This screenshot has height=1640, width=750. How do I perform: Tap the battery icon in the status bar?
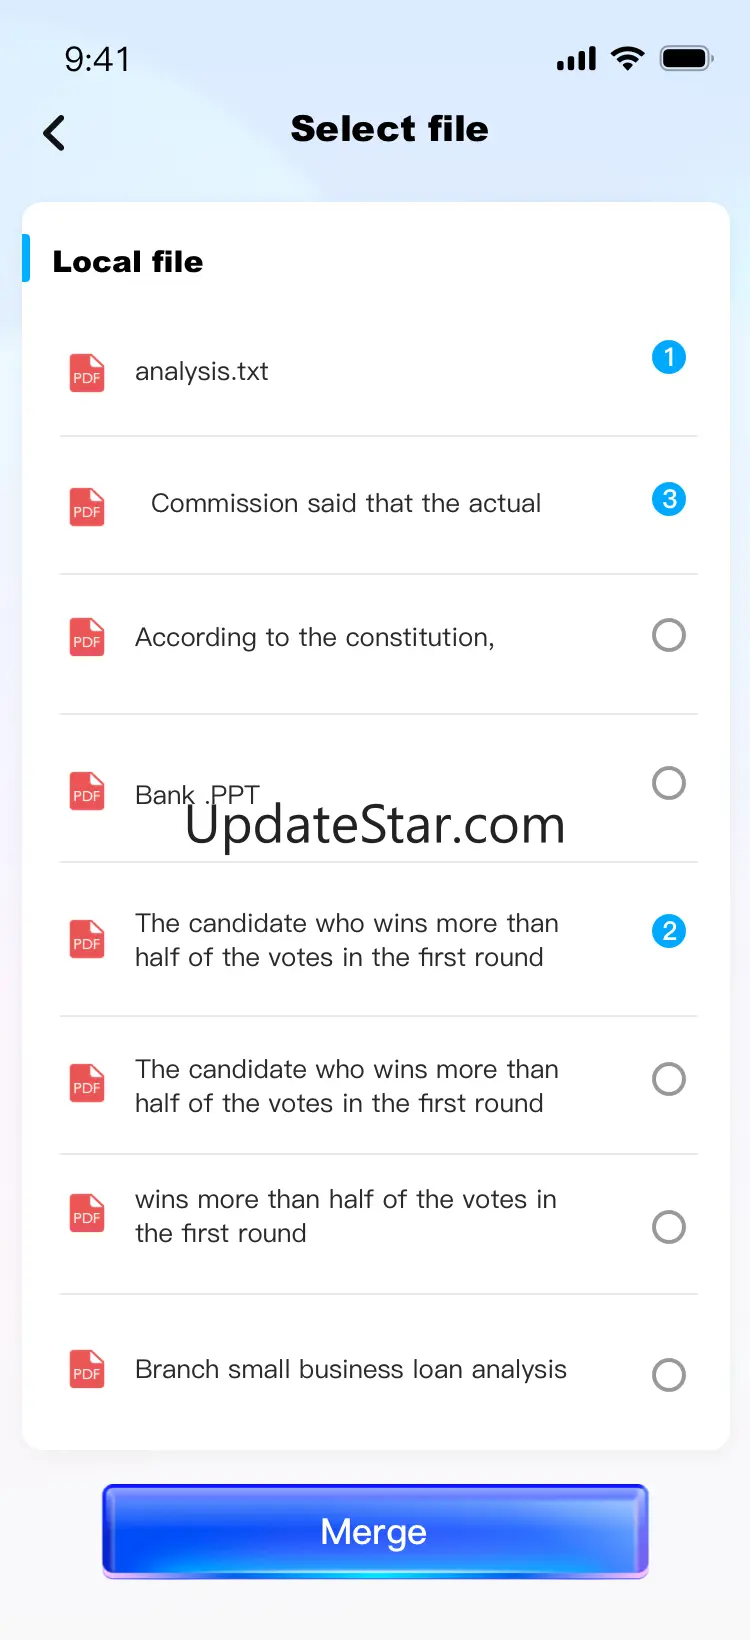point(686,59)
